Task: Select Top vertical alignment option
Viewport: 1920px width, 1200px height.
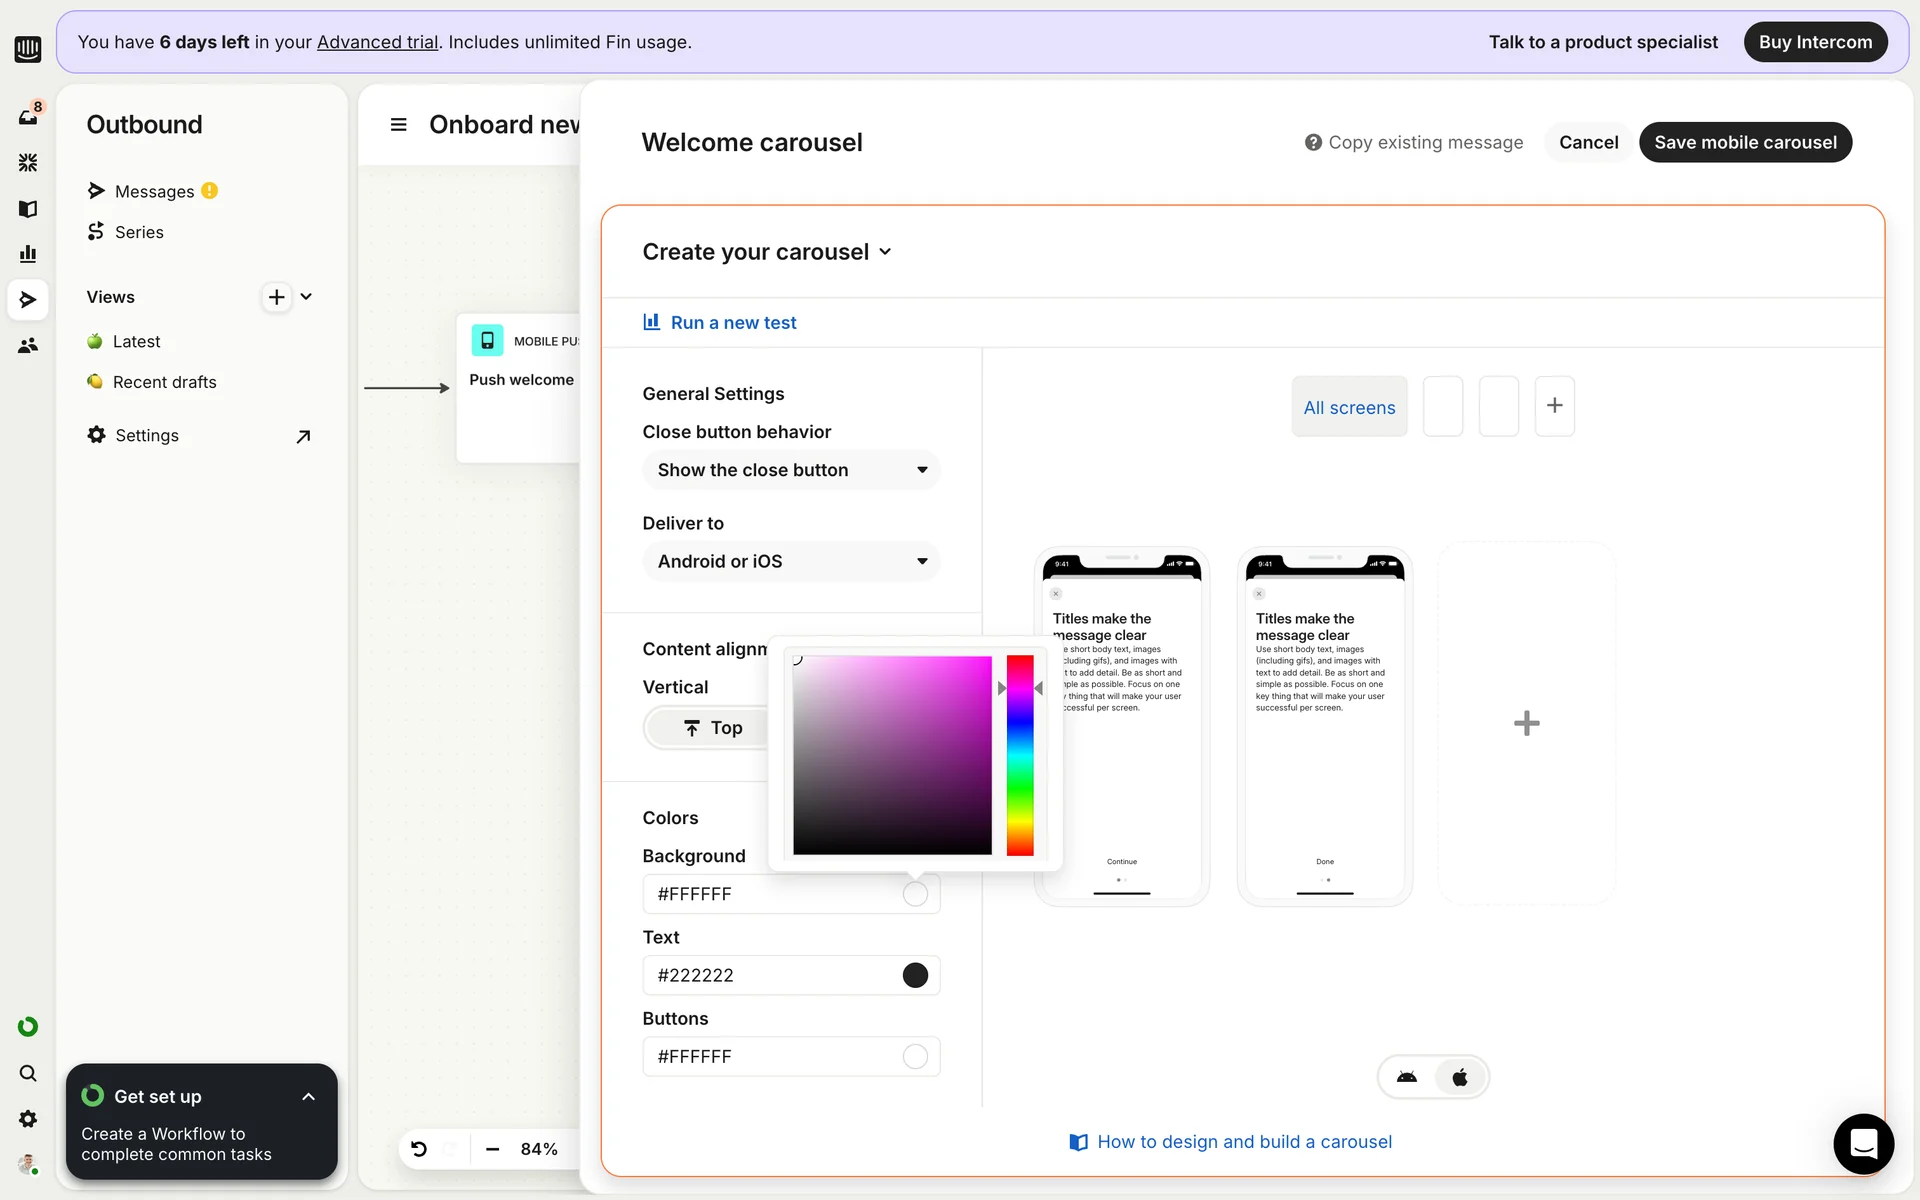Action: click(x=712, y=728)
